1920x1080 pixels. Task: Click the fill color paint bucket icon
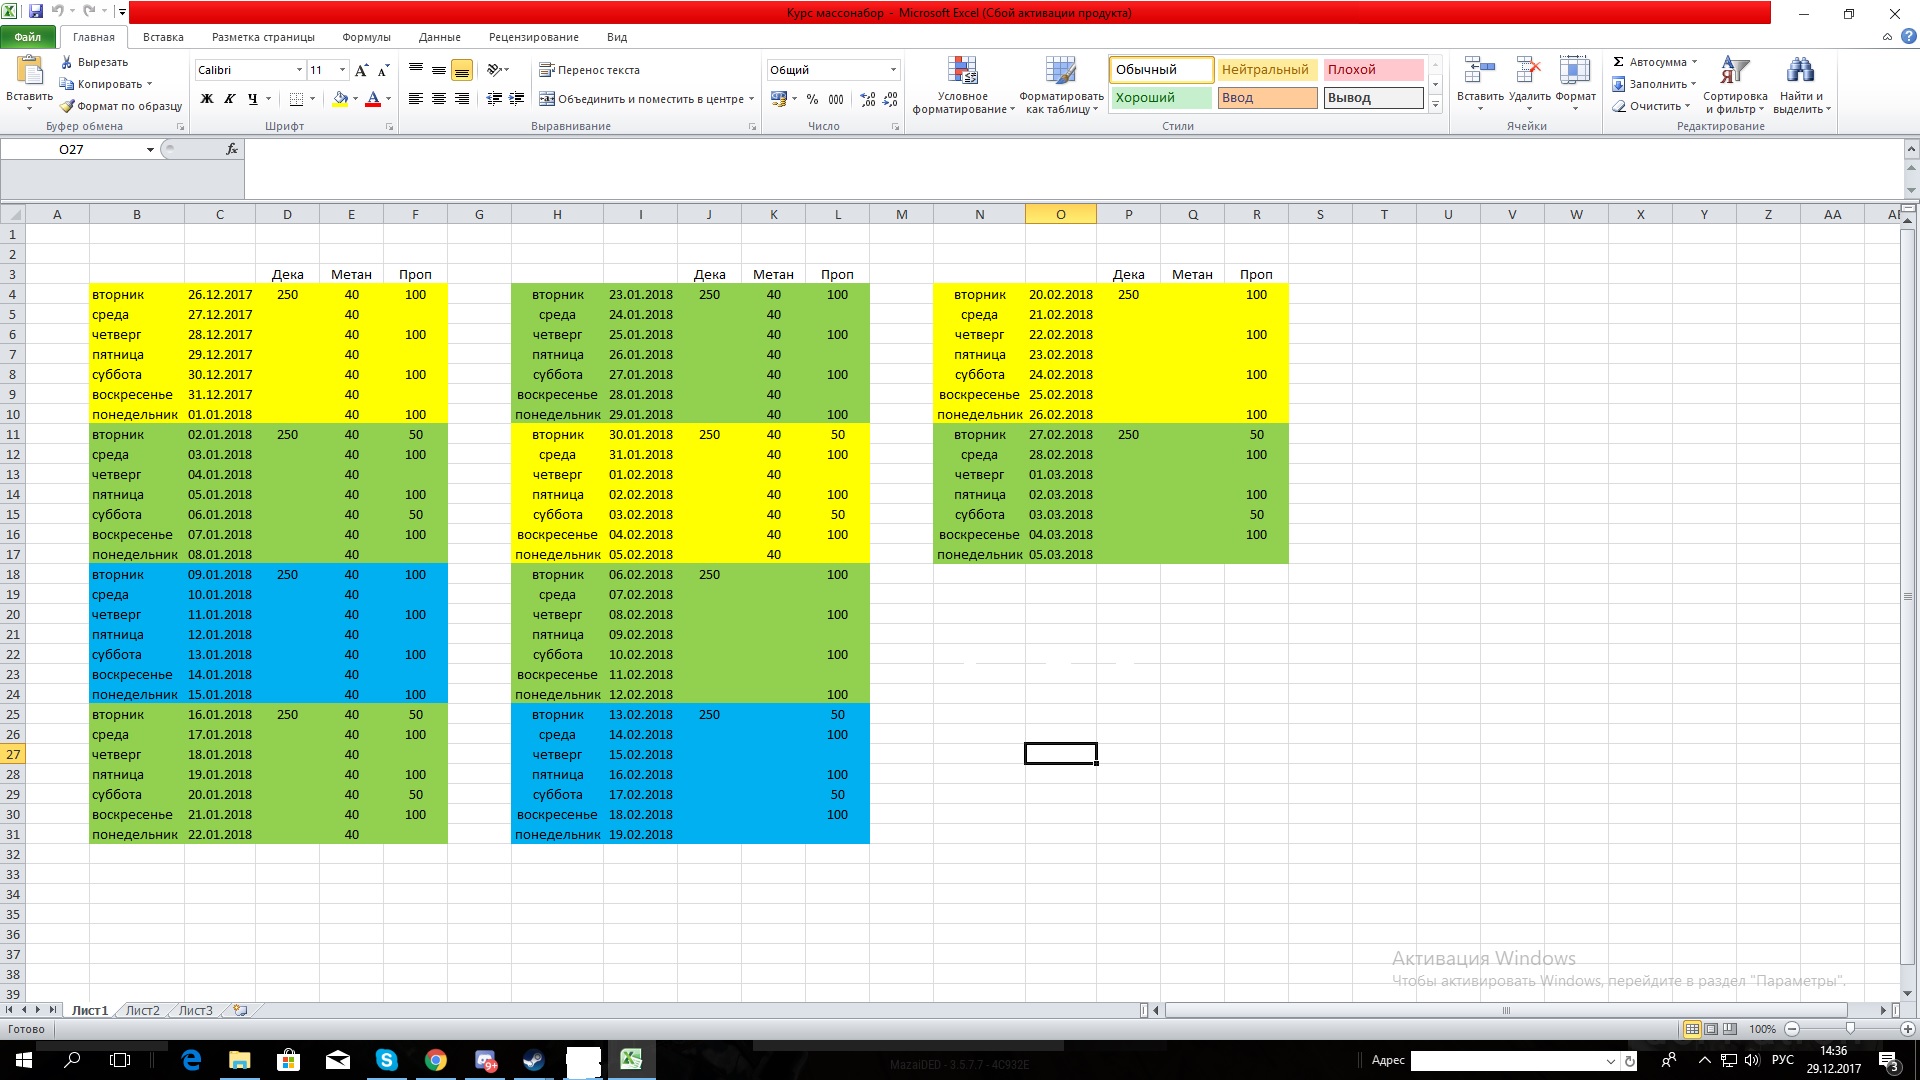pos(340,99)
